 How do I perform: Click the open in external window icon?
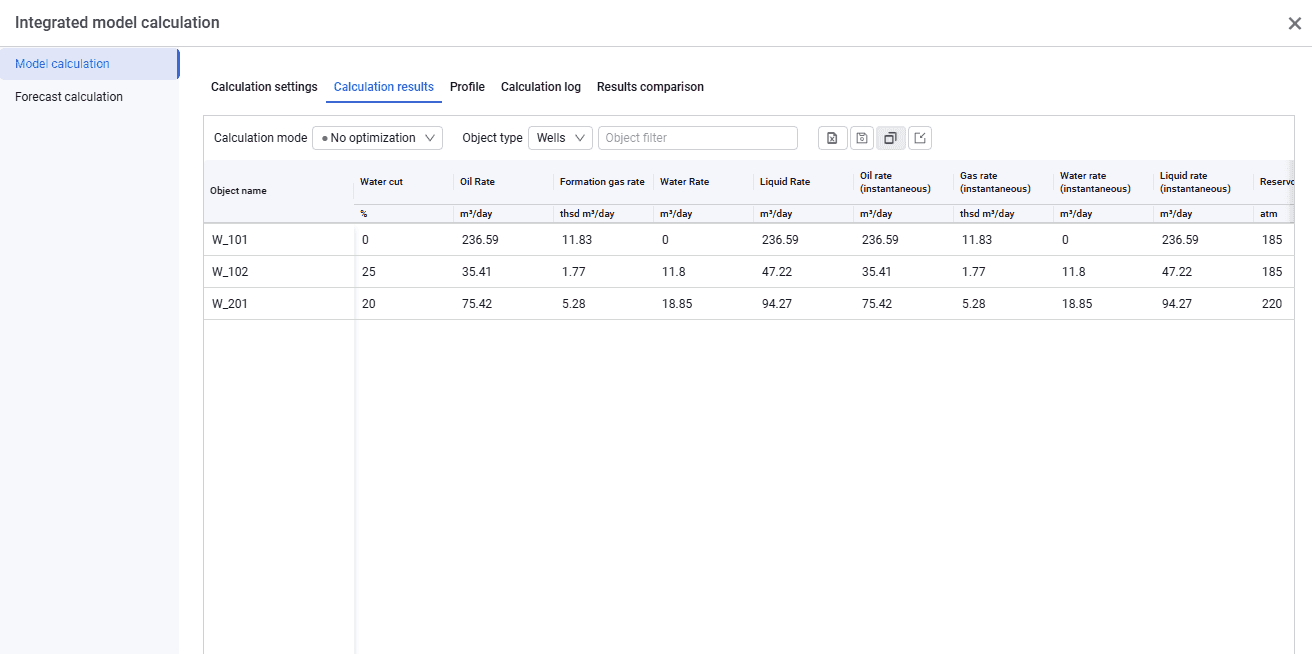click(920, 138)
